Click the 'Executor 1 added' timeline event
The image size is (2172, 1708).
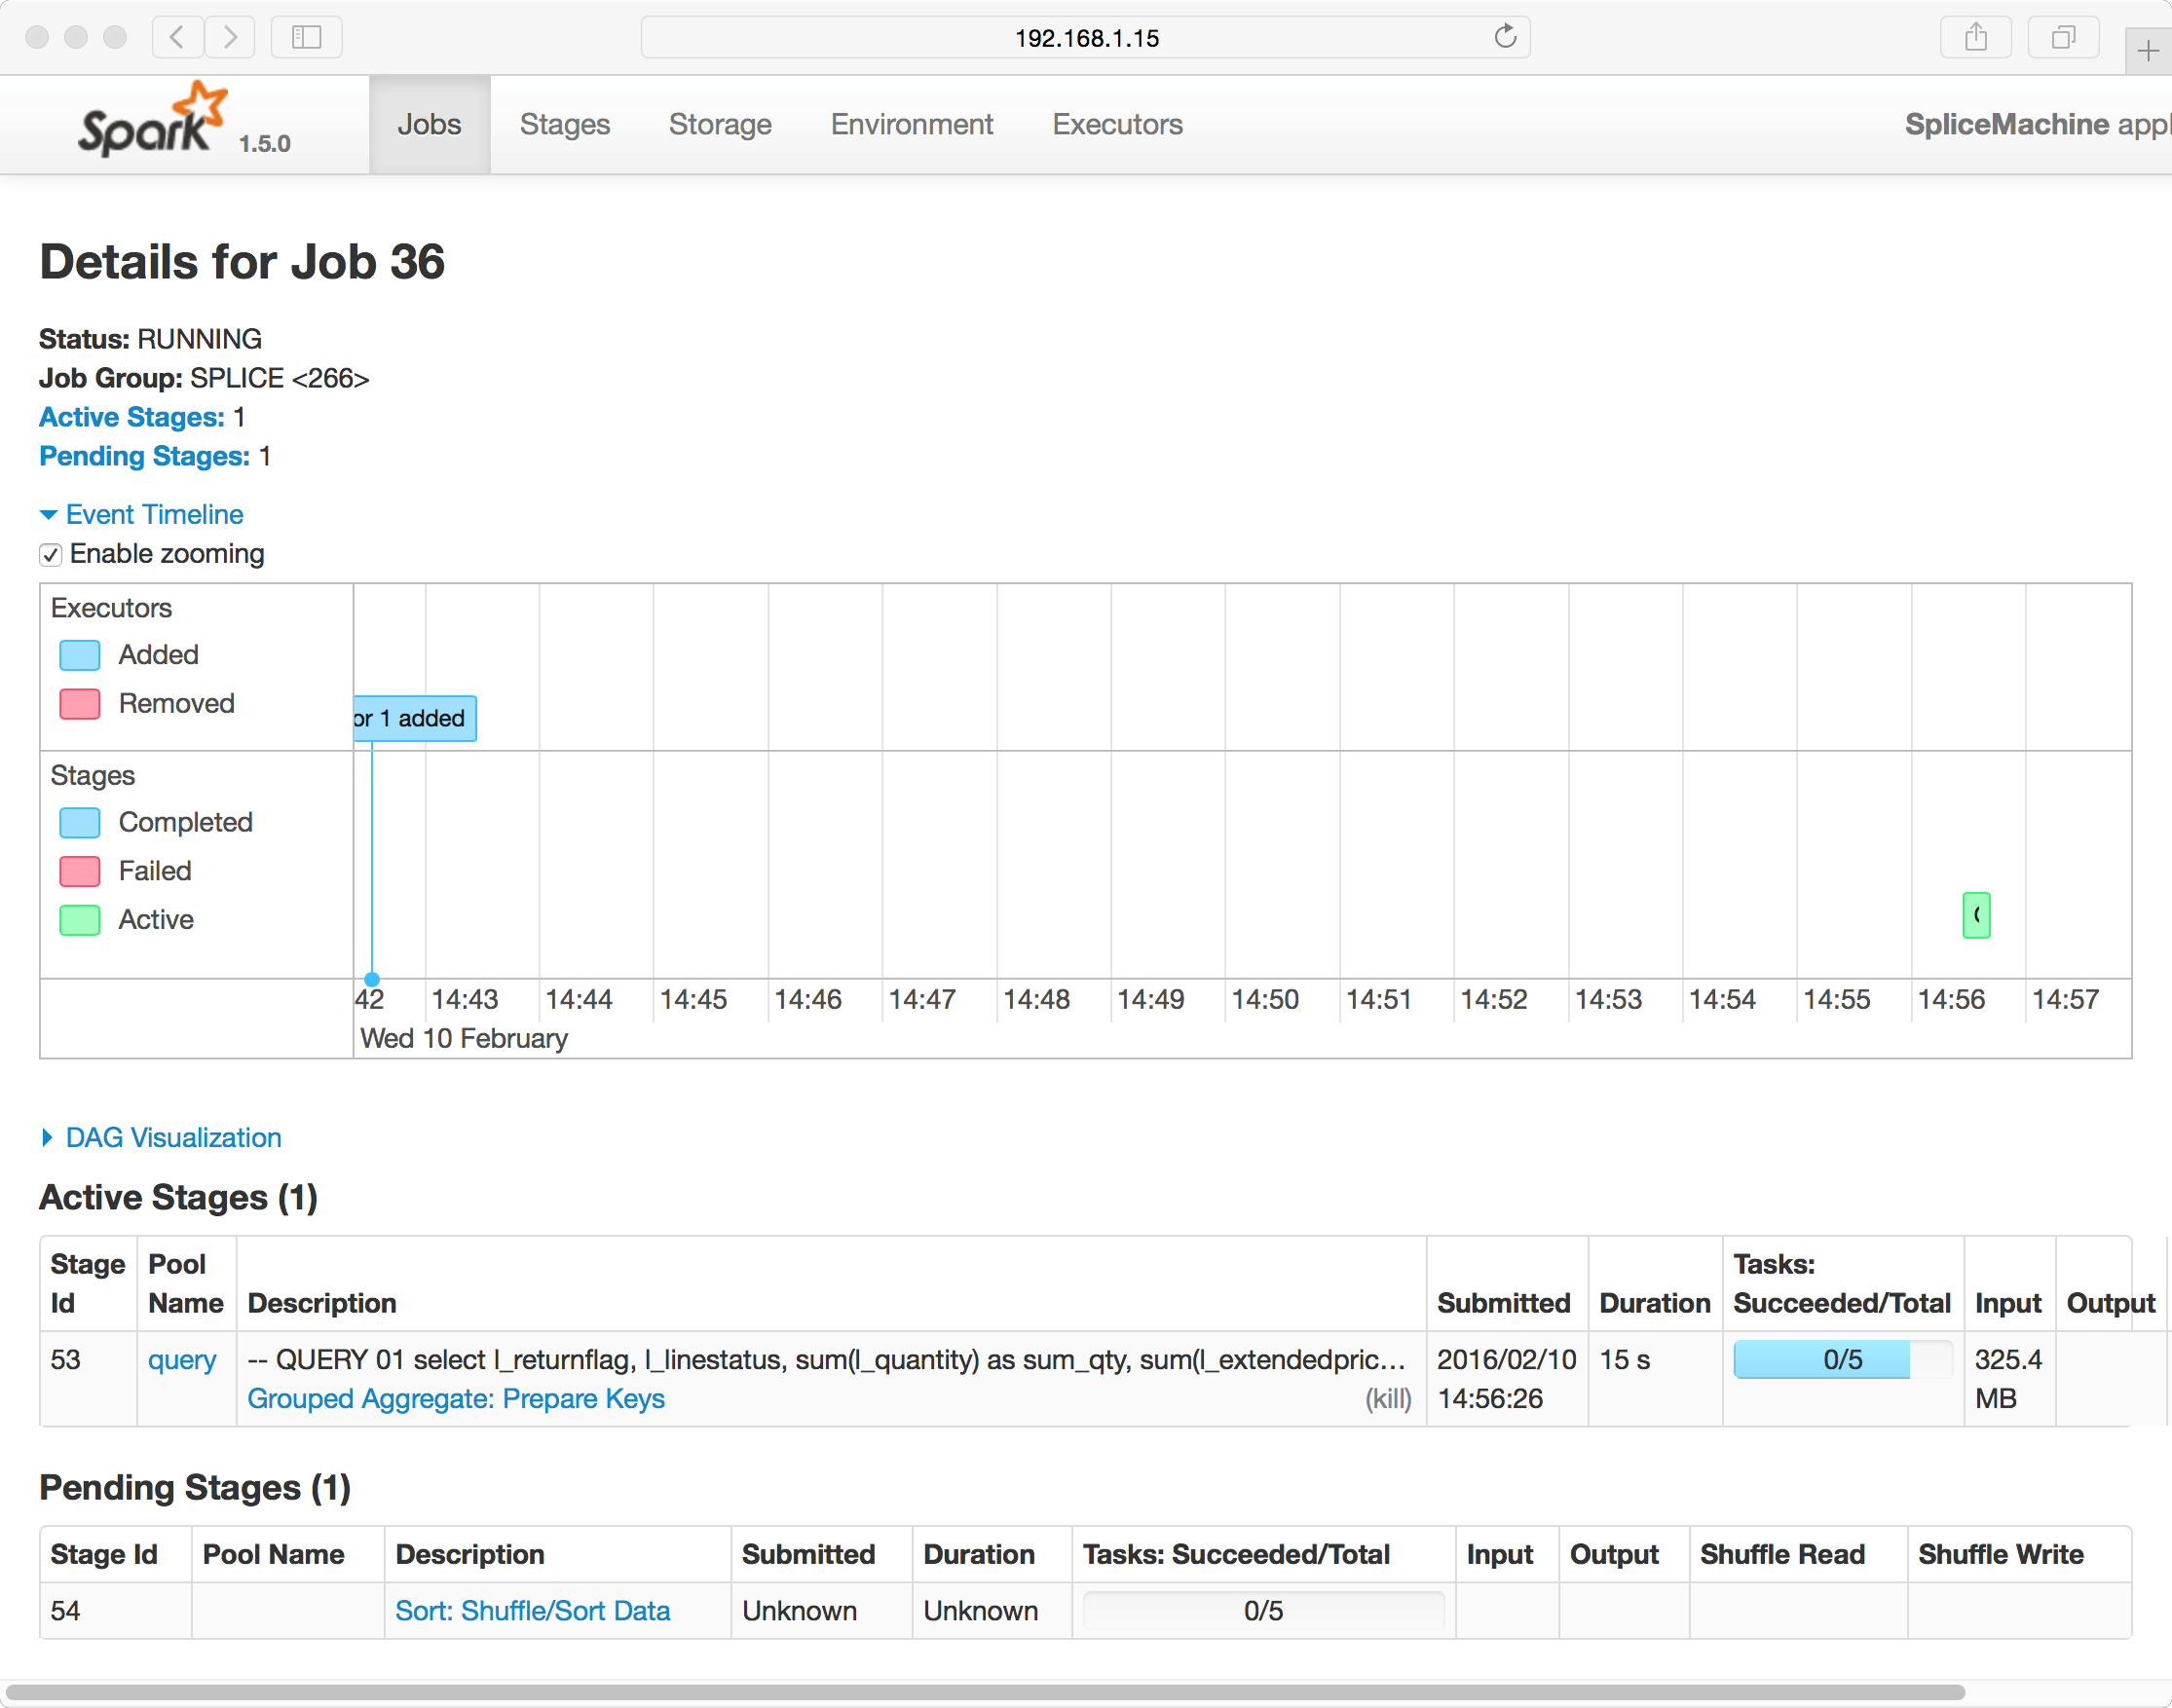click(x=415, y=718)
